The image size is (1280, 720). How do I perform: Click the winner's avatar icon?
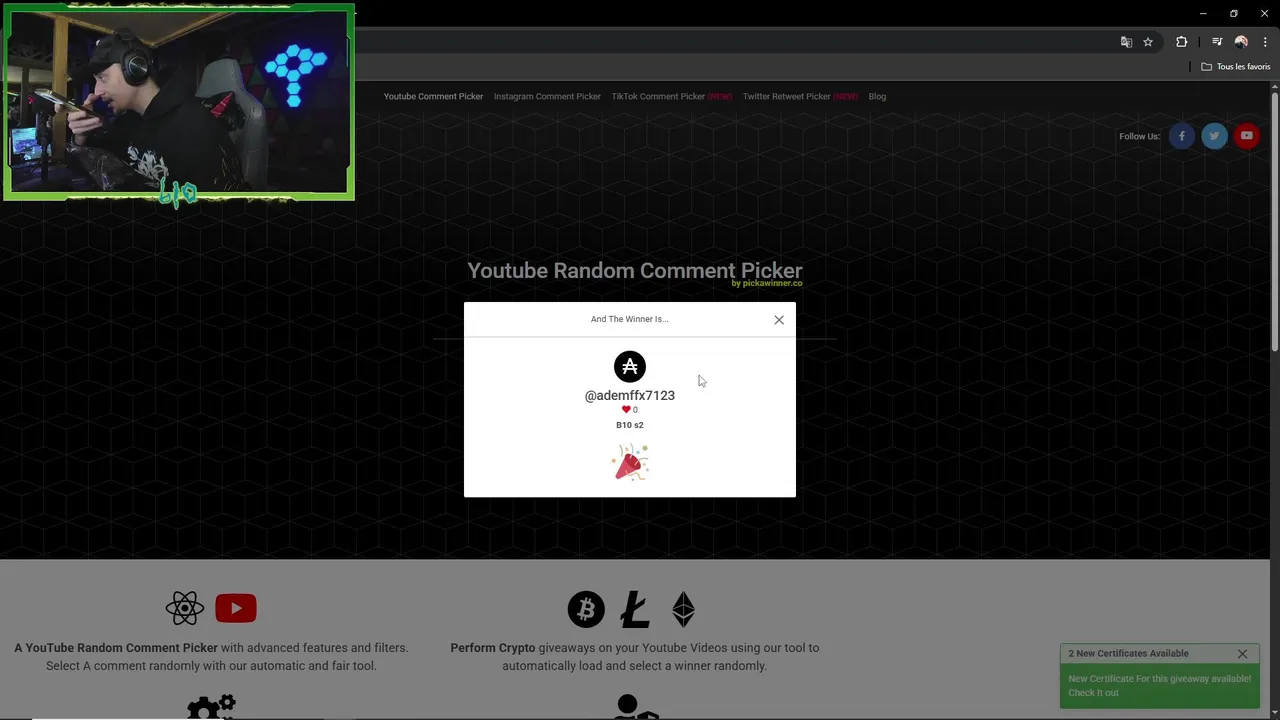click(630, 367)
